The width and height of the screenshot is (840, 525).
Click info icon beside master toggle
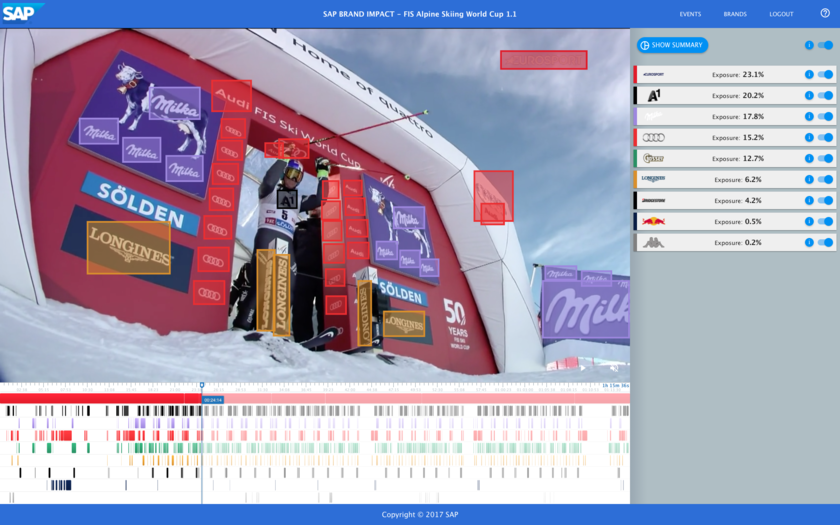coord(809,45)
